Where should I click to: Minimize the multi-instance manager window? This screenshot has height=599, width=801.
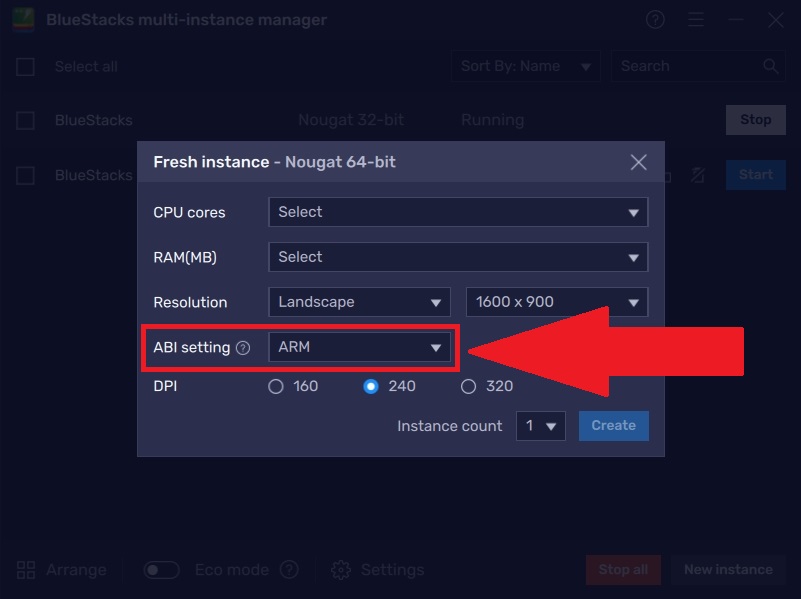(x=736, y=20)
